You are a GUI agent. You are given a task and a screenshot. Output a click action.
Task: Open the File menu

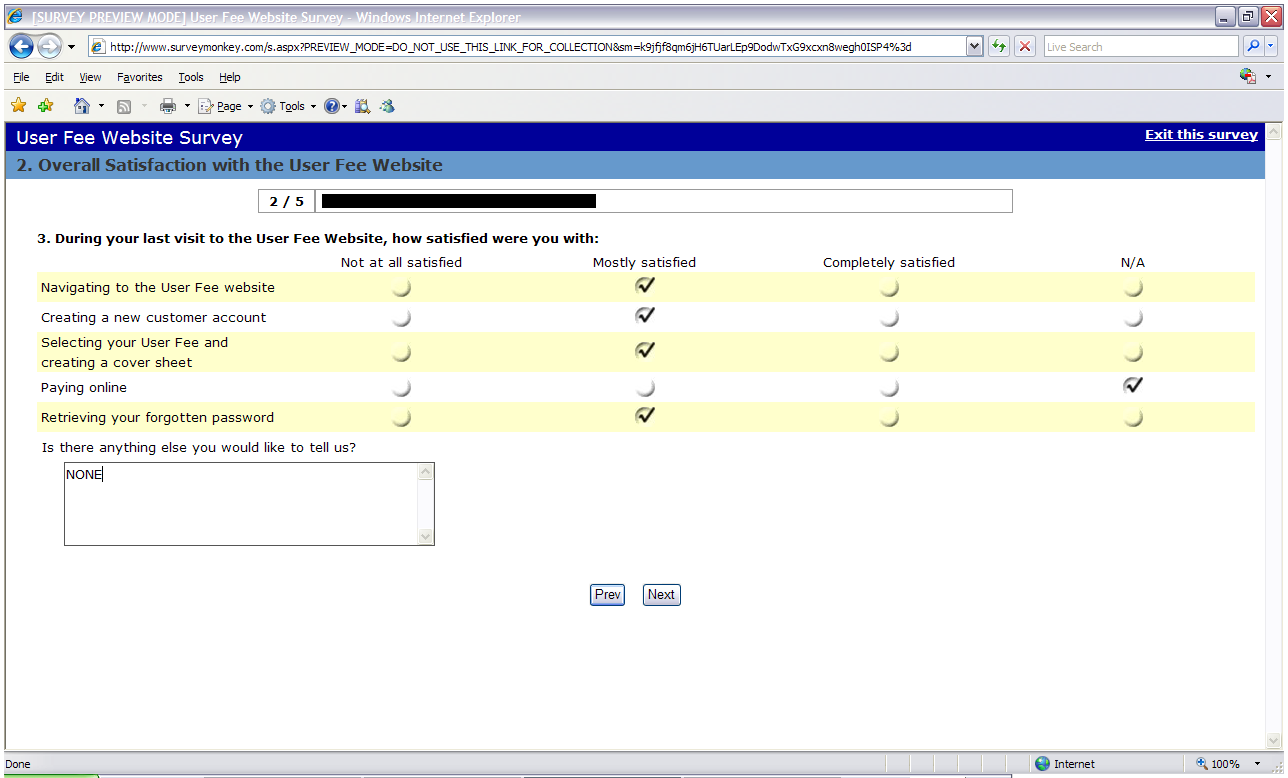pyautogui.click(x=21, y=77)
